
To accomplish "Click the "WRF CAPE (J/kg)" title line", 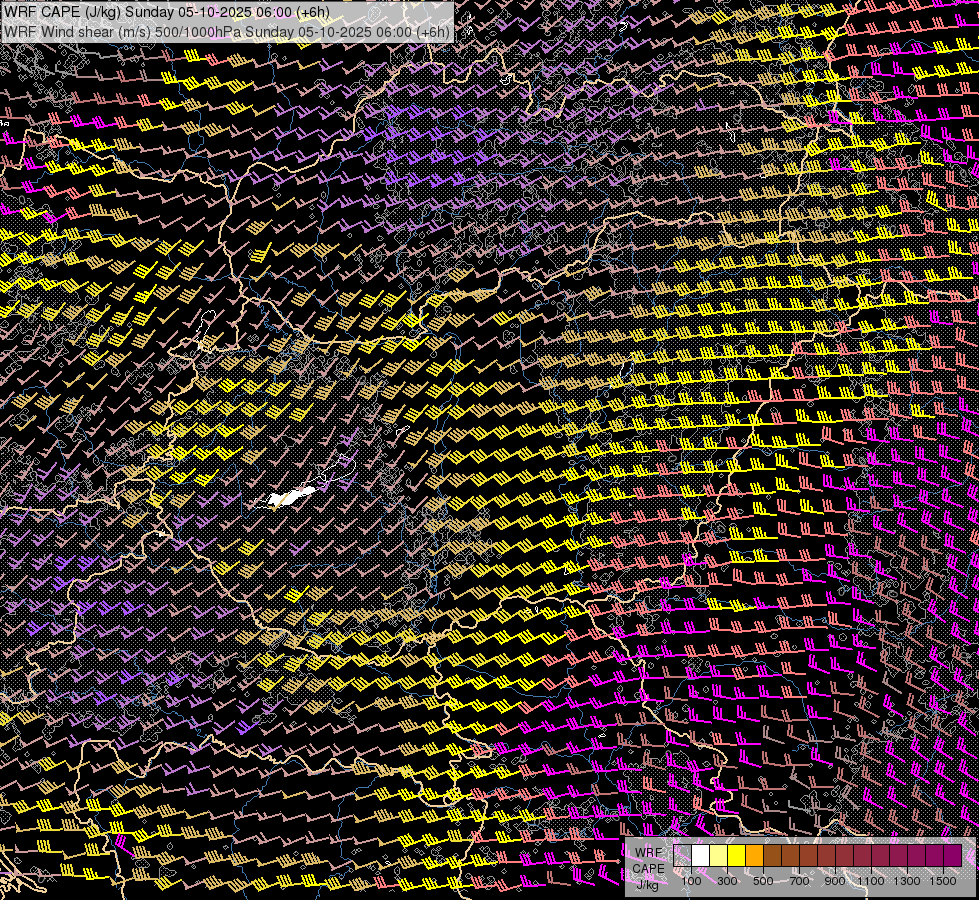I will [x=60, y=12].
